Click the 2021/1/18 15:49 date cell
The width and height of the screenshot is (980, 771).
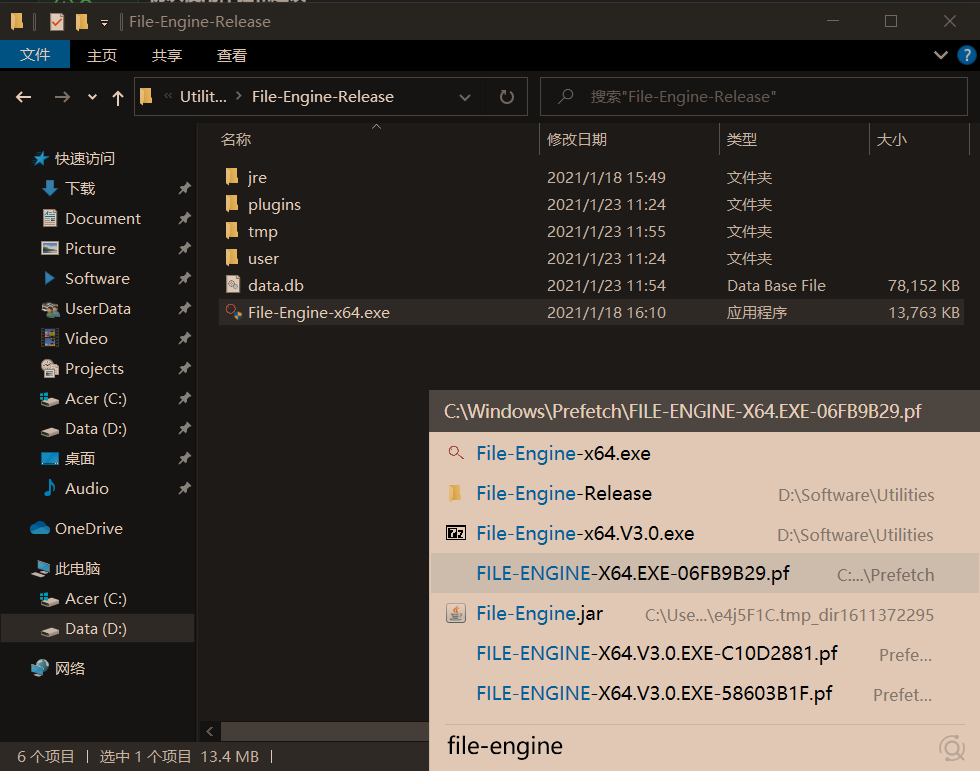pos(606,177)
